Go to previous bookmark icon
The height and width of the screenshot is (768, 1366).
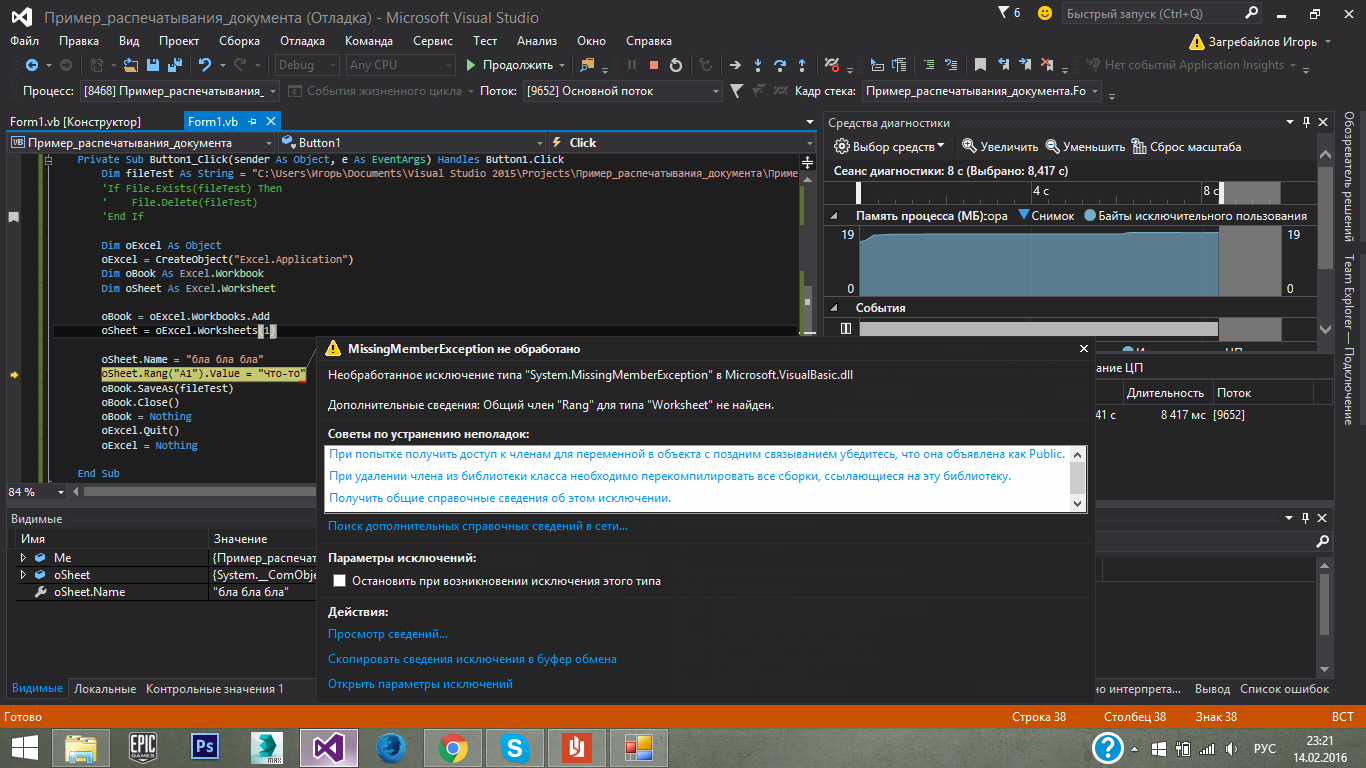(1003, 65)
